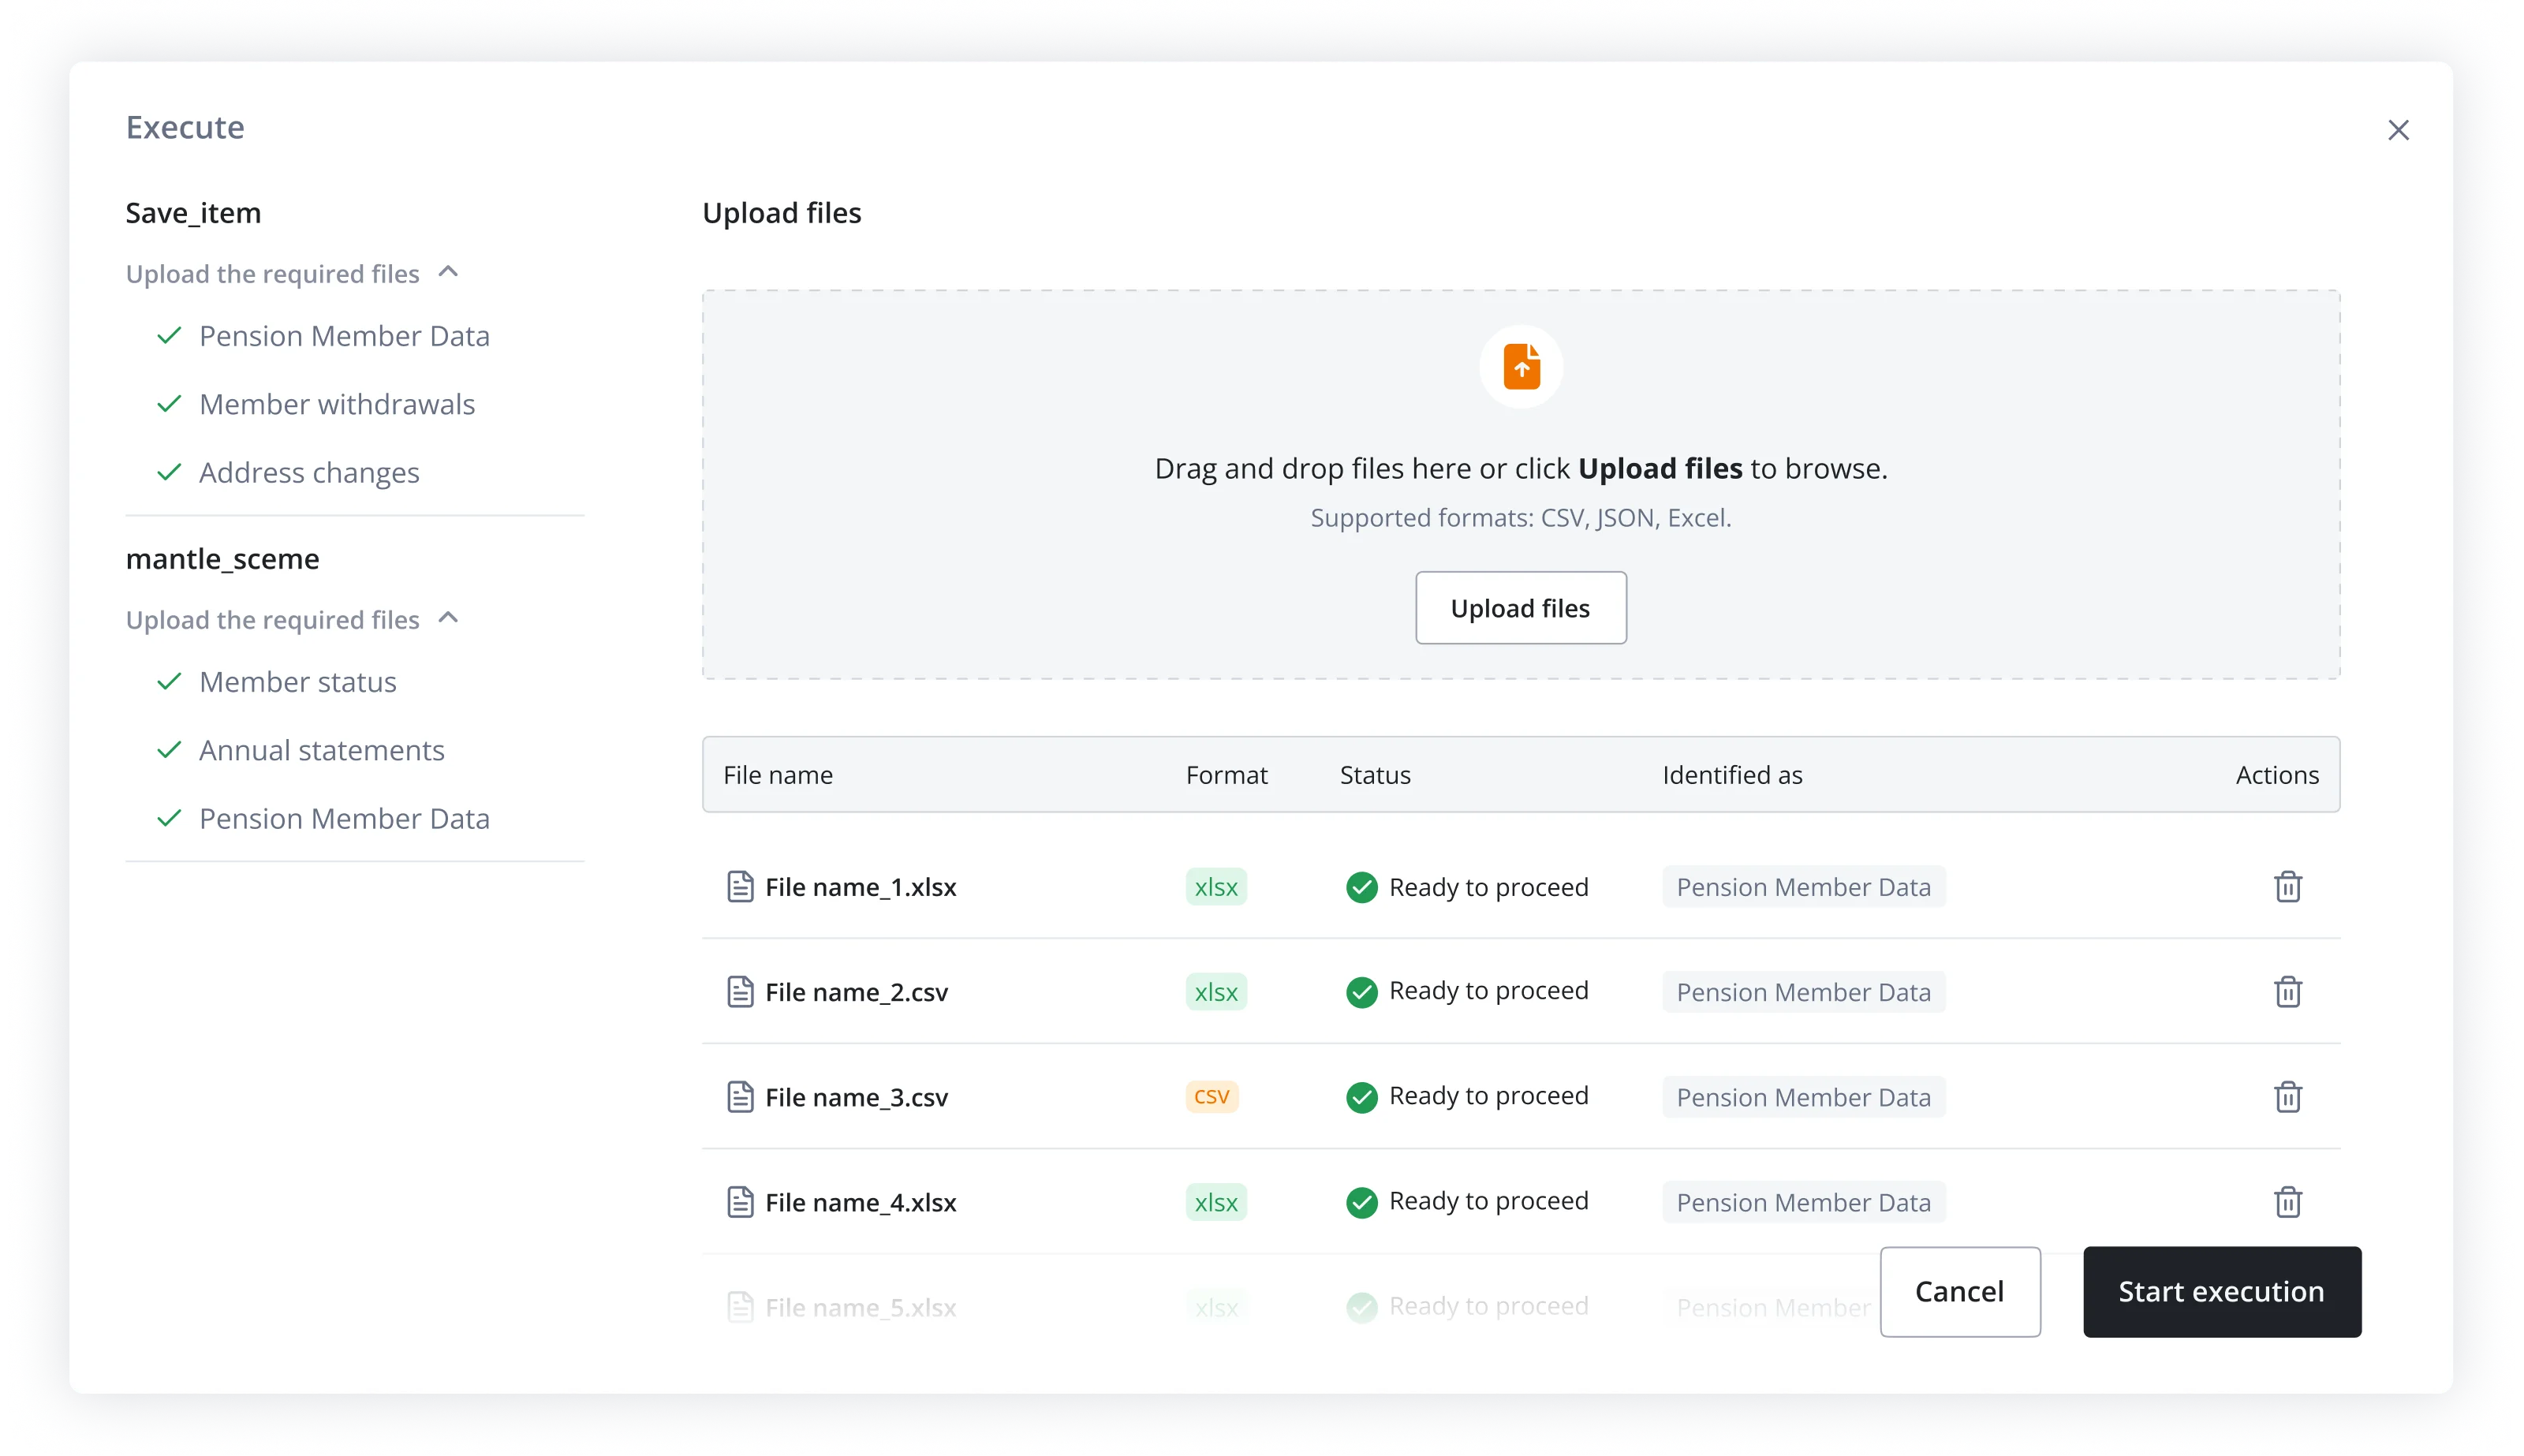
Task: Click the checkmark next to Member withdrawals
Action: [x=169, y=404]
